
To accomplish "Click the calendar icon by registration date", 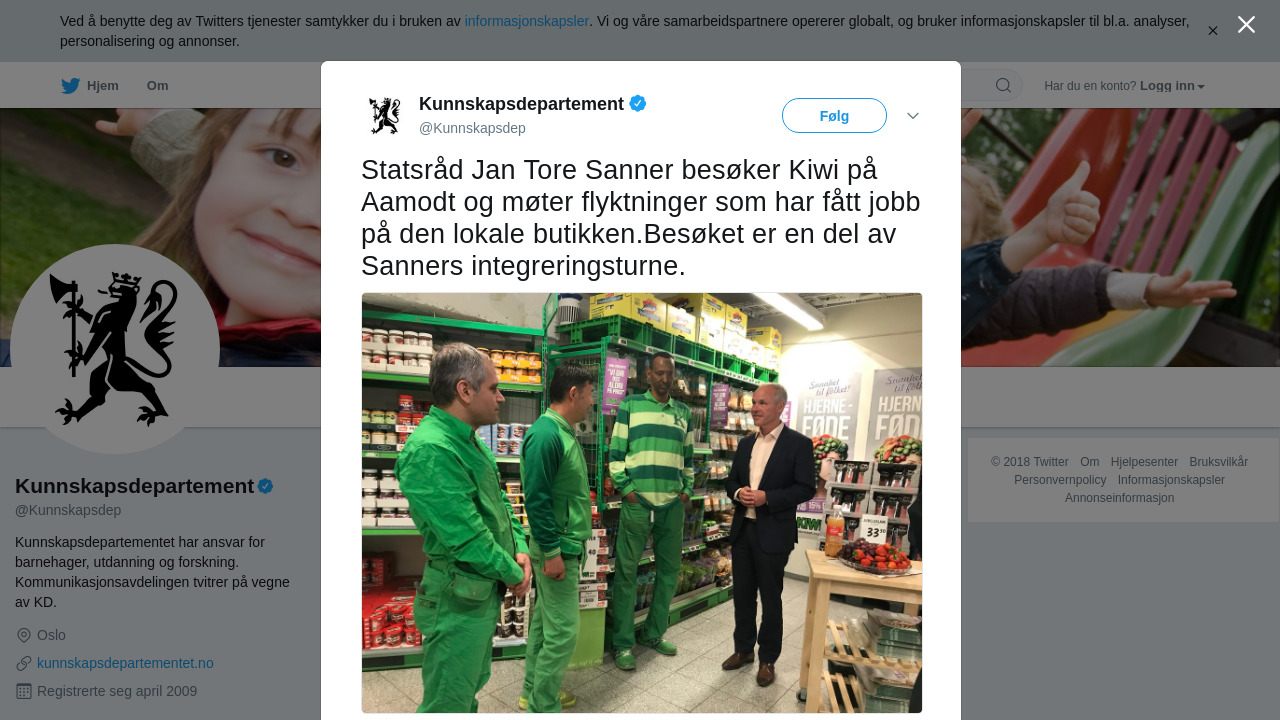I will tap(24, 691).
